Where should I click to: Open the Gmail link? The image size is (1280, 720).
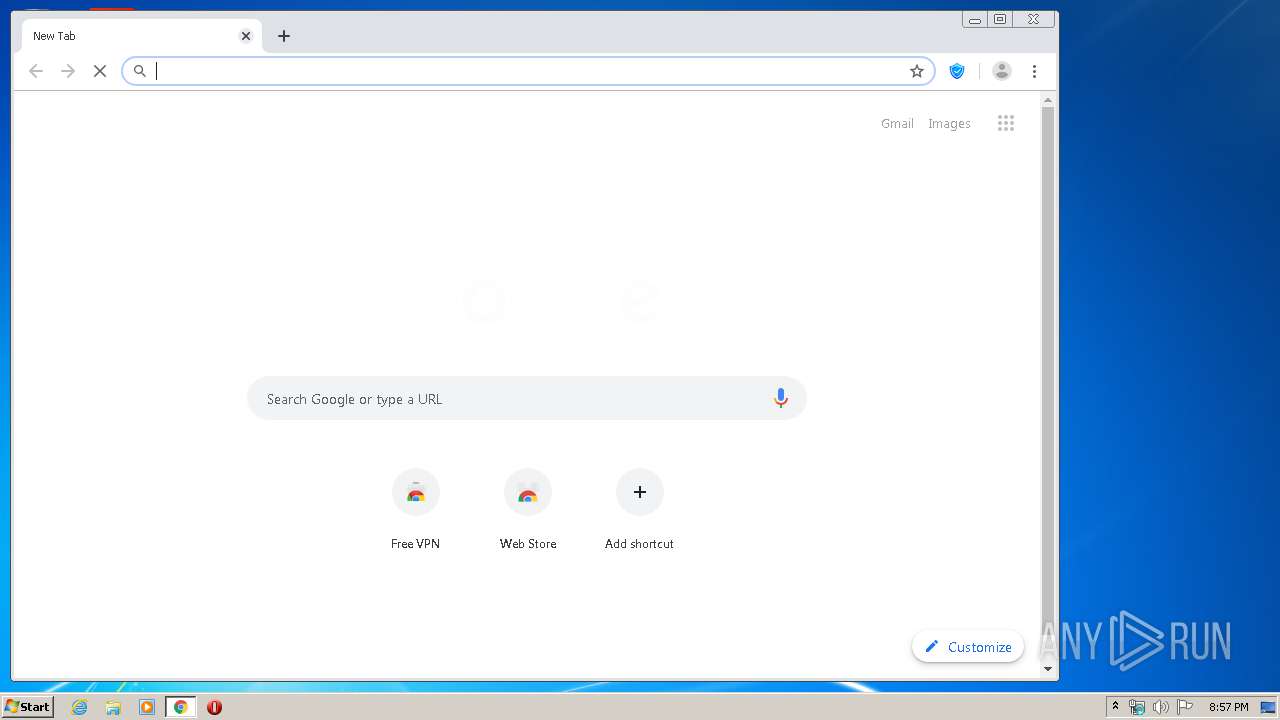coord(897,123)
